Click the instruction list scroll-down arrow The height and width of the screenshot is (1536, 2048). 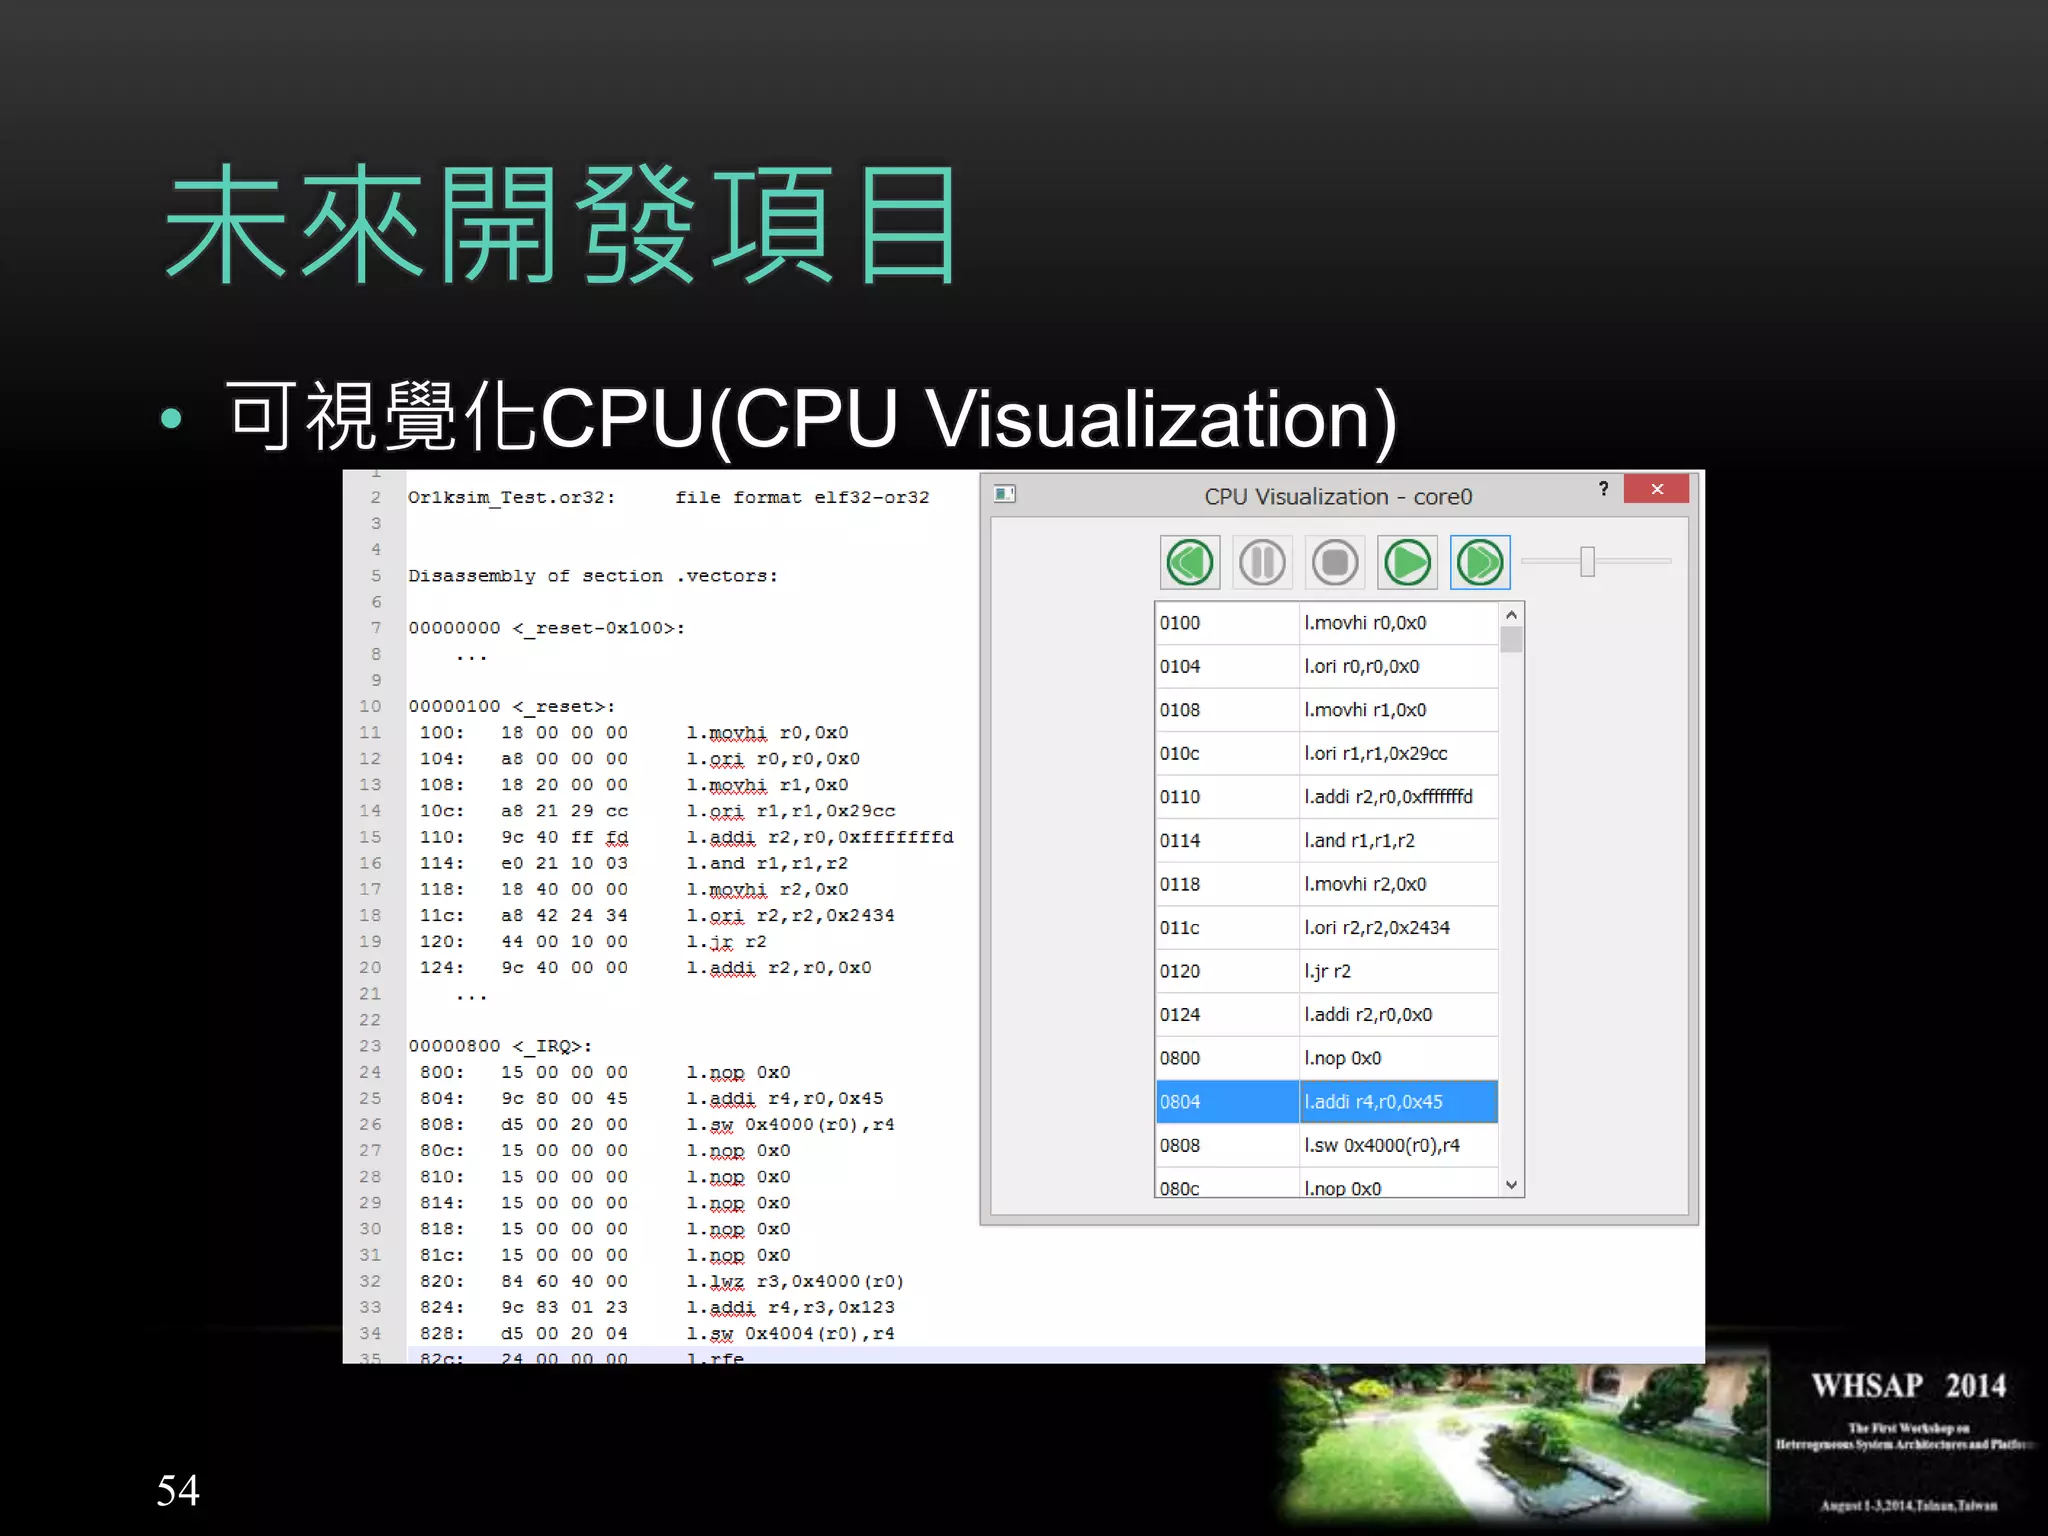coord(1512,1185)
